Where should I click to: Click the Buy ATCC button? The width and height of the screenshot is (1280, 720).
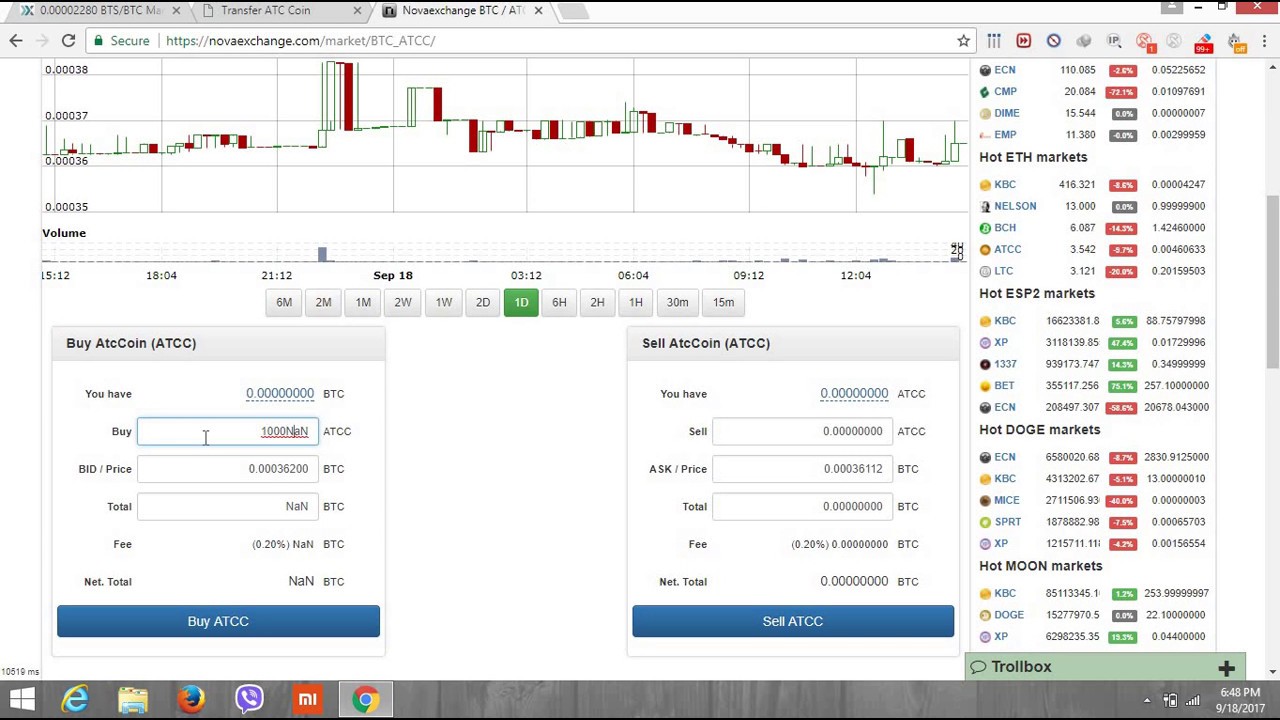tap(218, 621)
